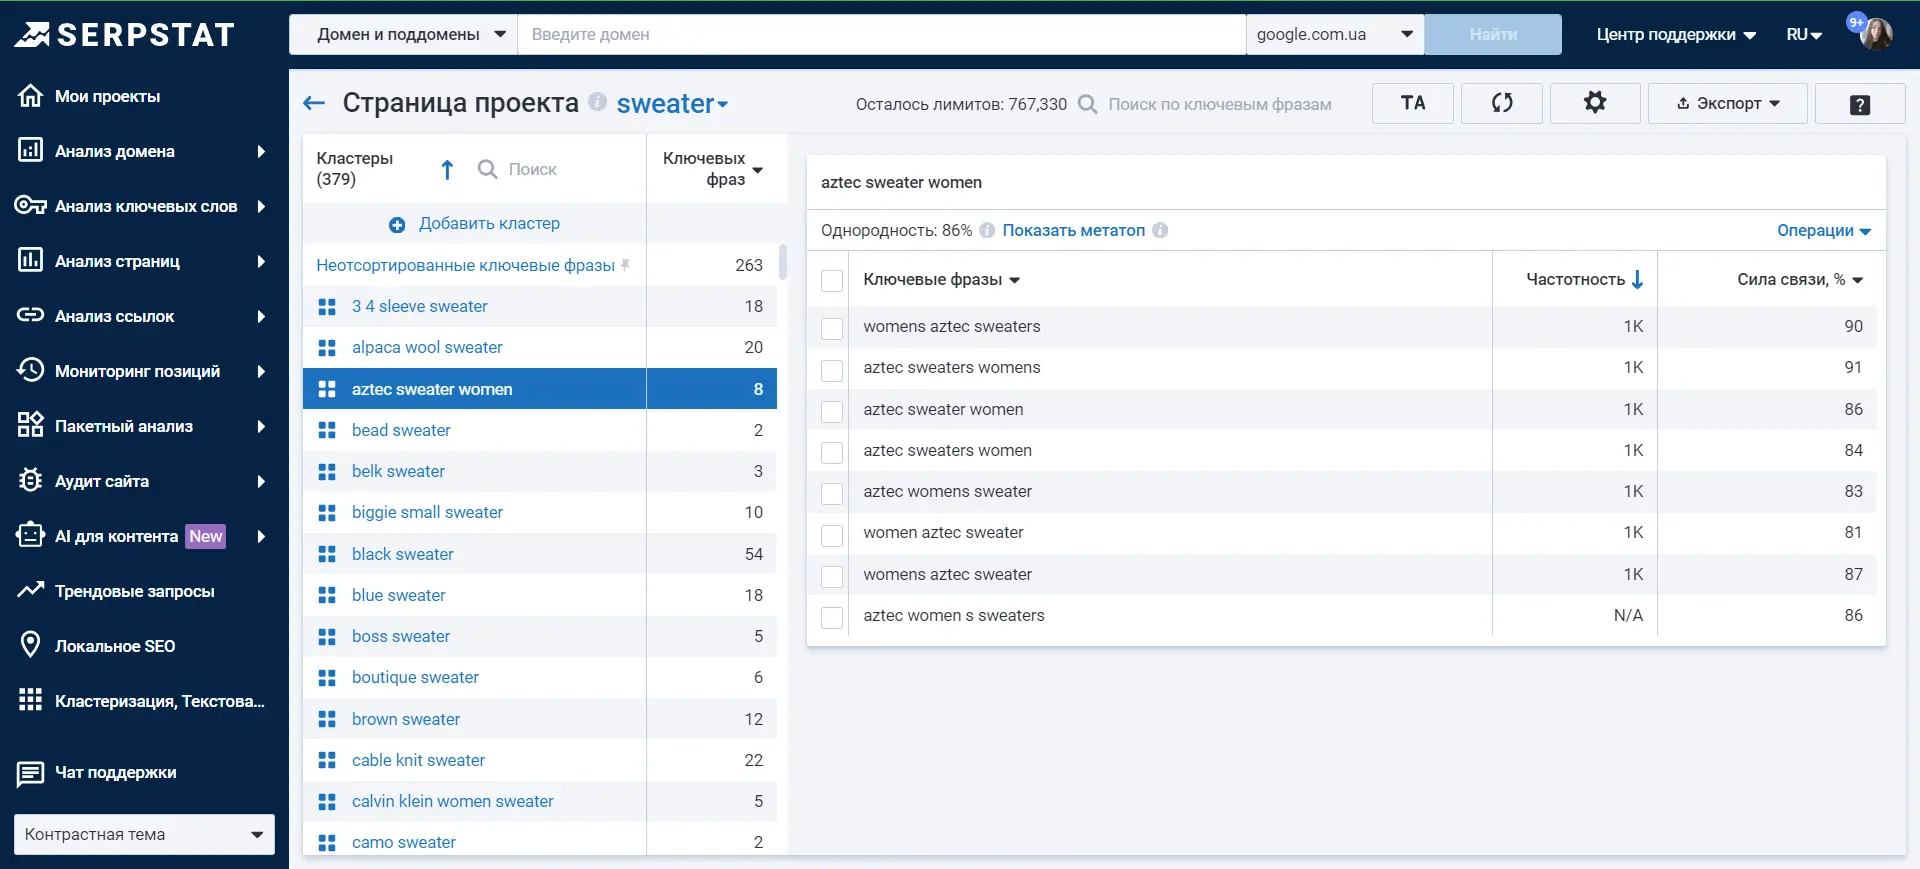Screen dimensions: 1920x869
Task: Click the refresh reclustering arrows icon
Action: 1502,103
